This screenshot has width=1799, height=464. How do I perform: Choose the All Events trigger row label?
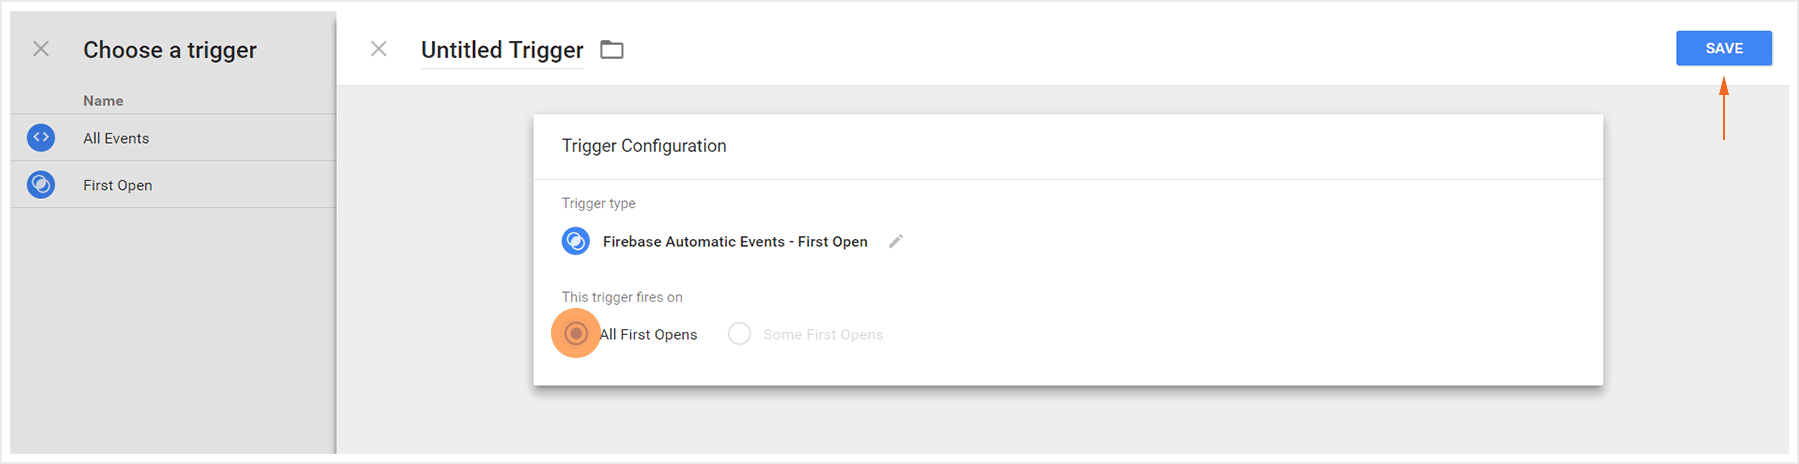tap(116, 139)
